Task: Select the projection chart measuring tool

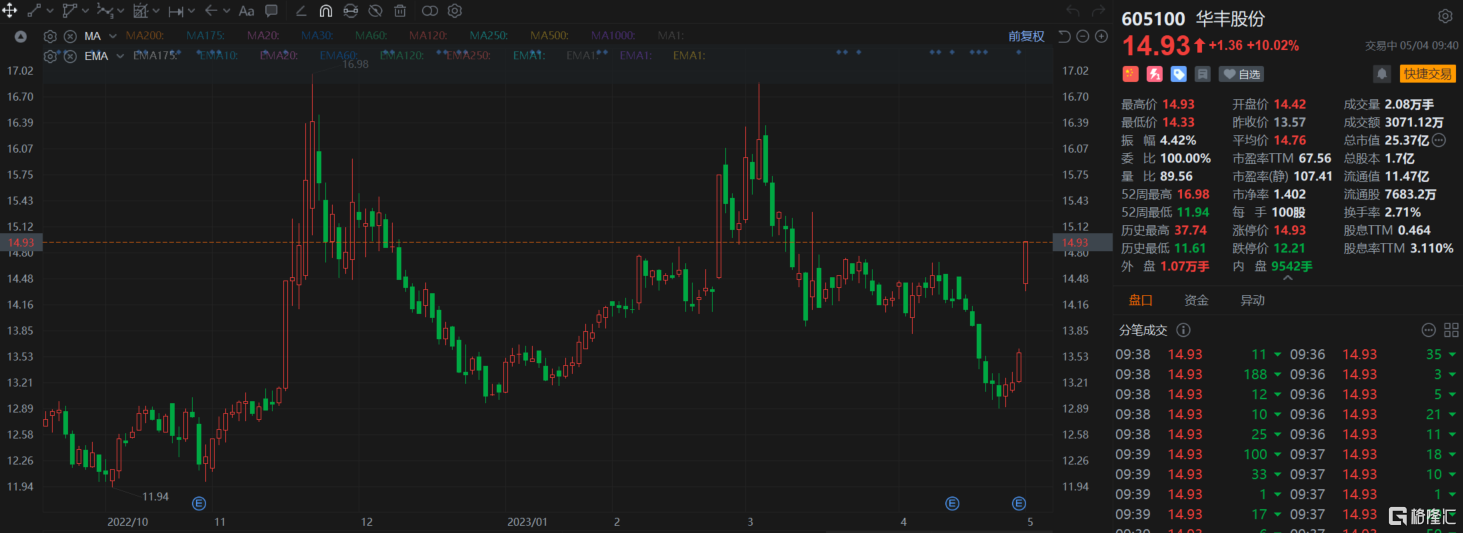Action: pyautogui.click(x=141, y=11)
